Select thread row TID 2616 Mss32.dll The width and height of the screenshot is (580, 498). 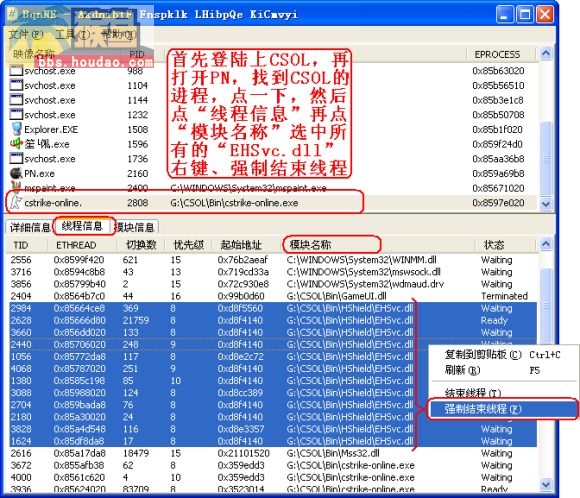tap(272, 453)
